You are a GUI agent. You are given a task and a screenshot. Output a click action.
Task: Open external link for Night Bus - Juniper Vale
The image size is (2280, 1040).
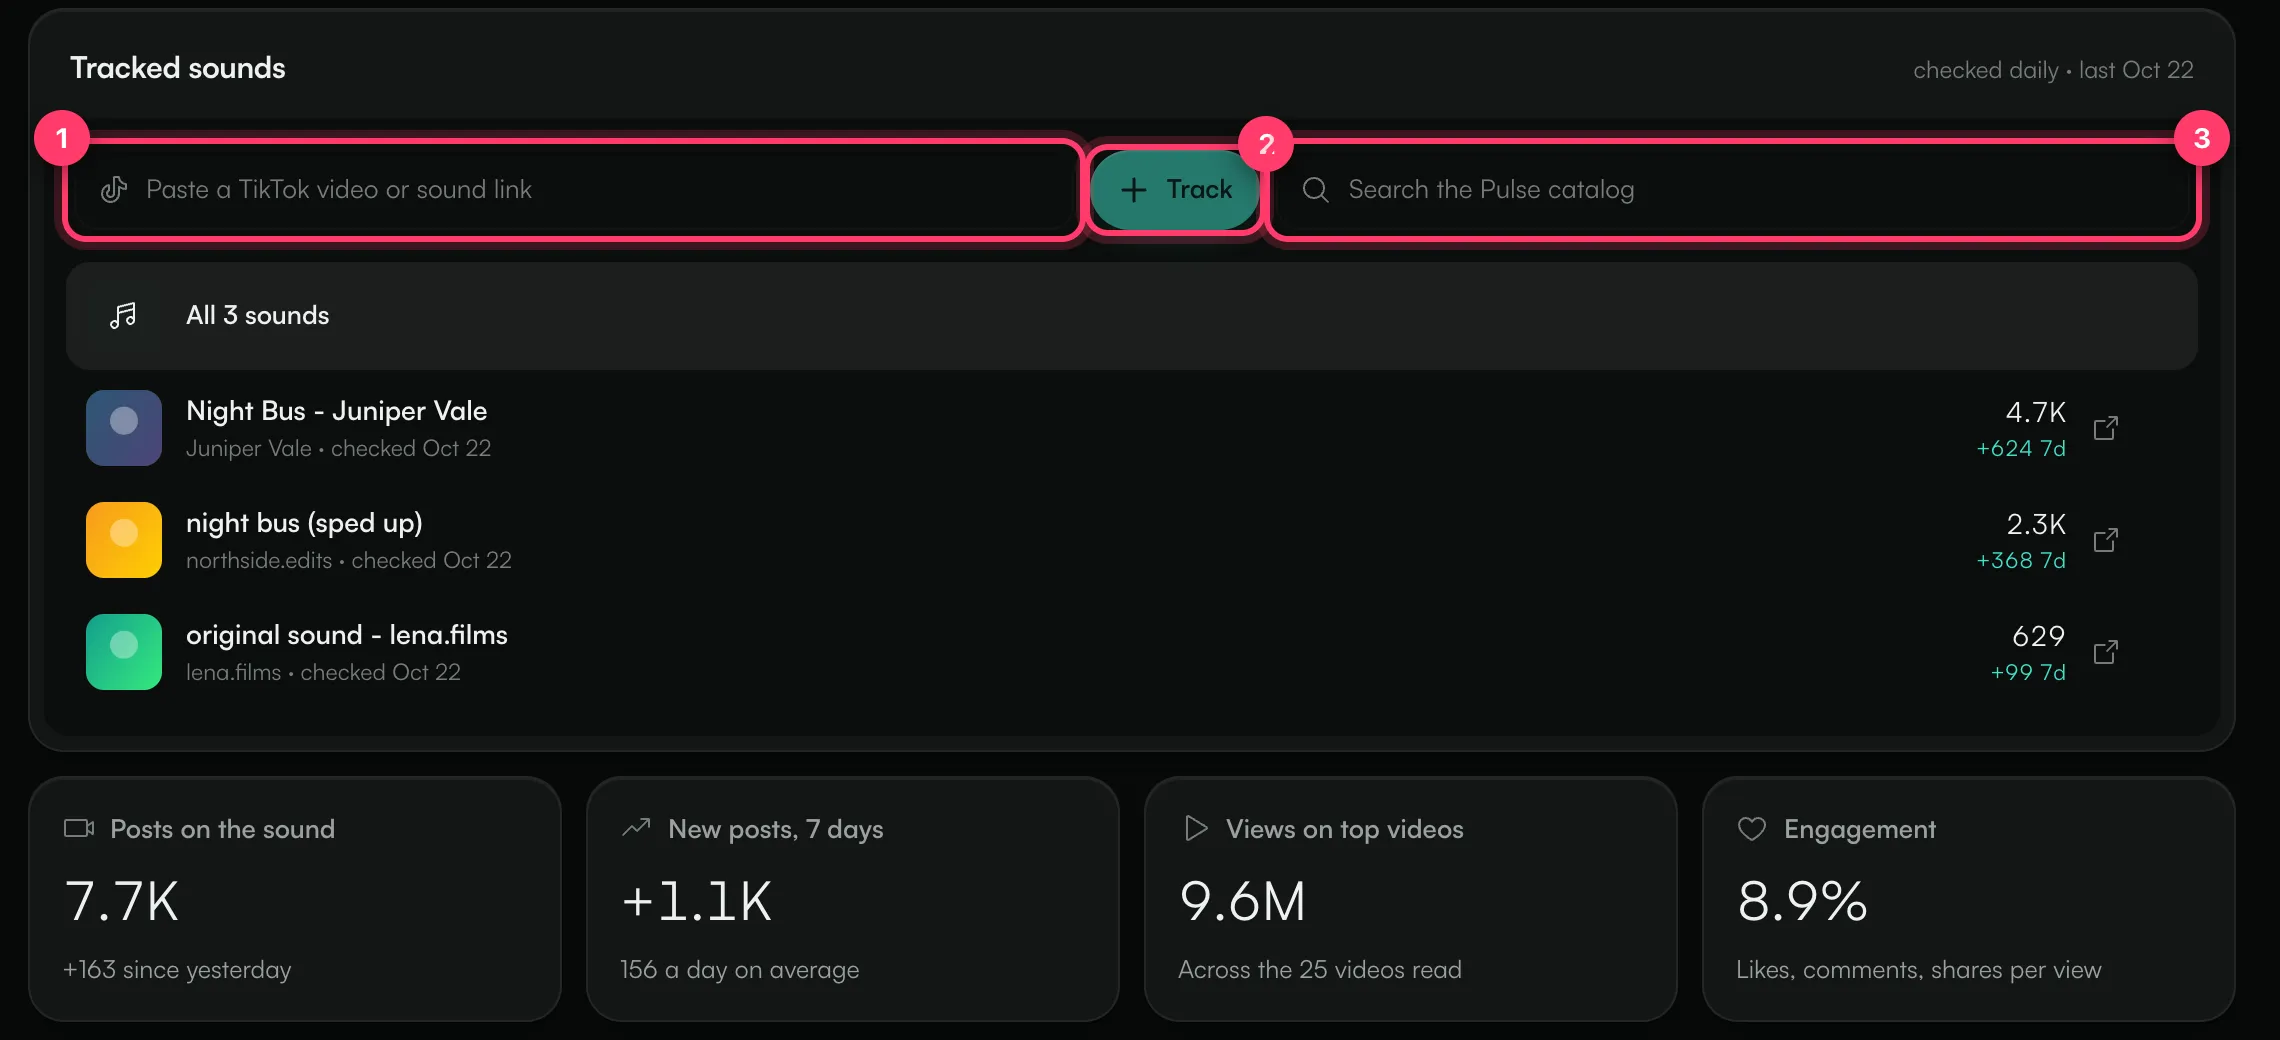pyautogui.click(x=2106, y=428)
